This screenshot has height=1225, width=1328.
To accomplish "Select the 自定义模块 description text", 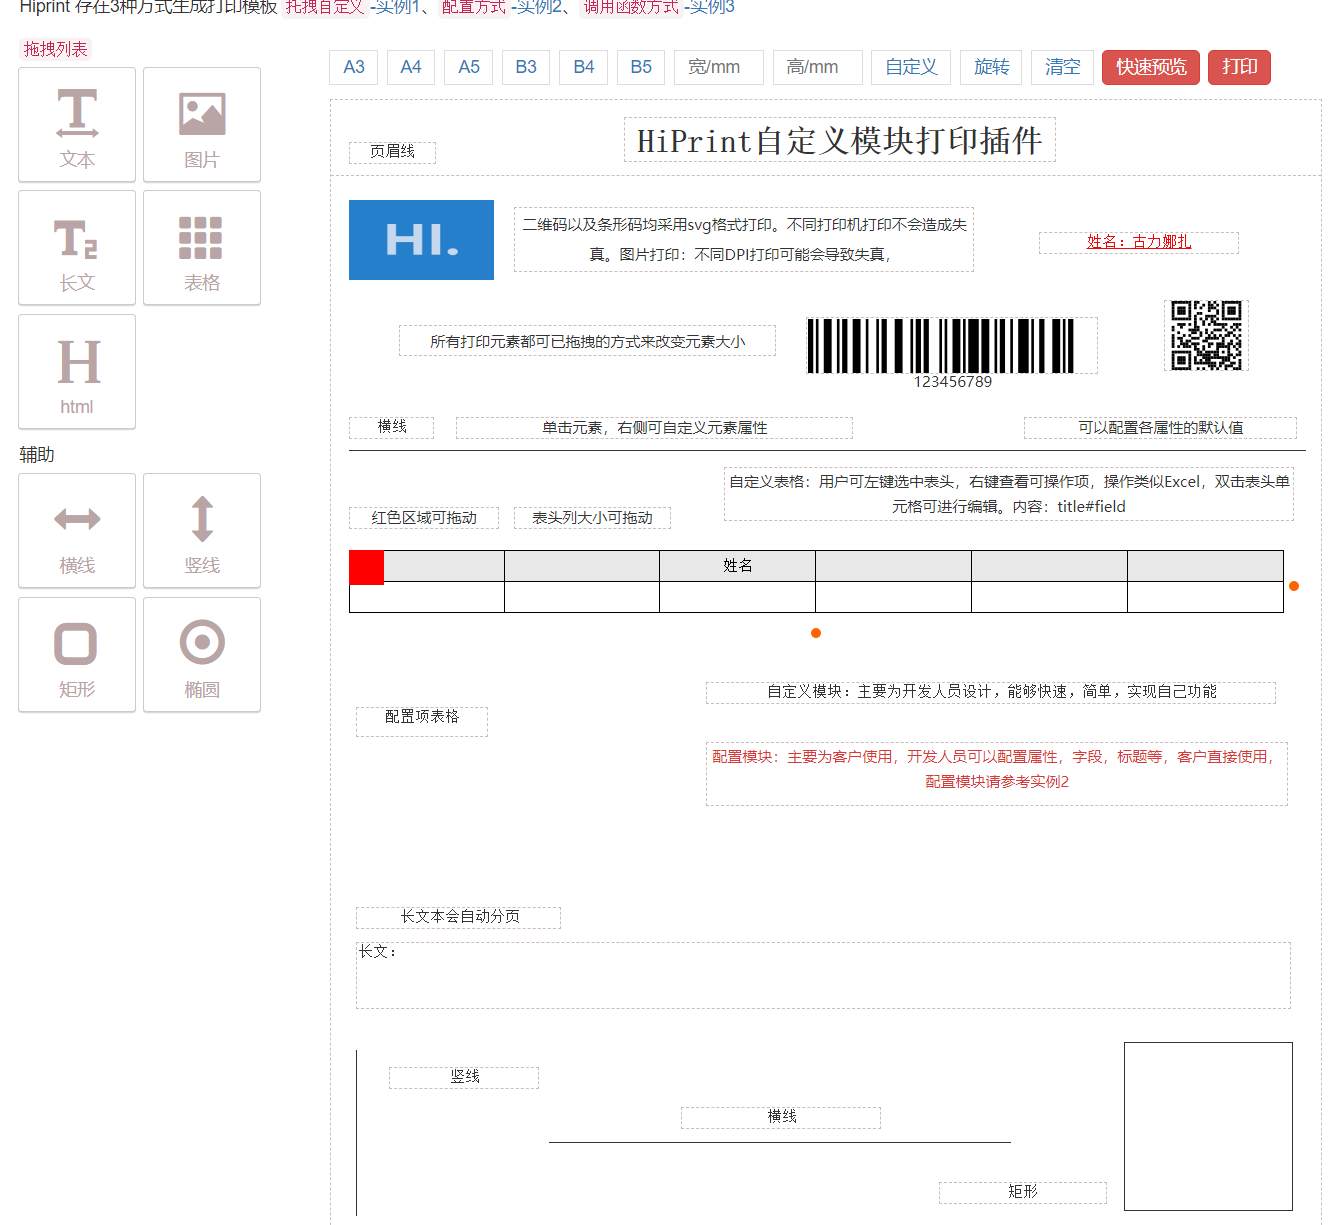I will click(x=991, y=692).
